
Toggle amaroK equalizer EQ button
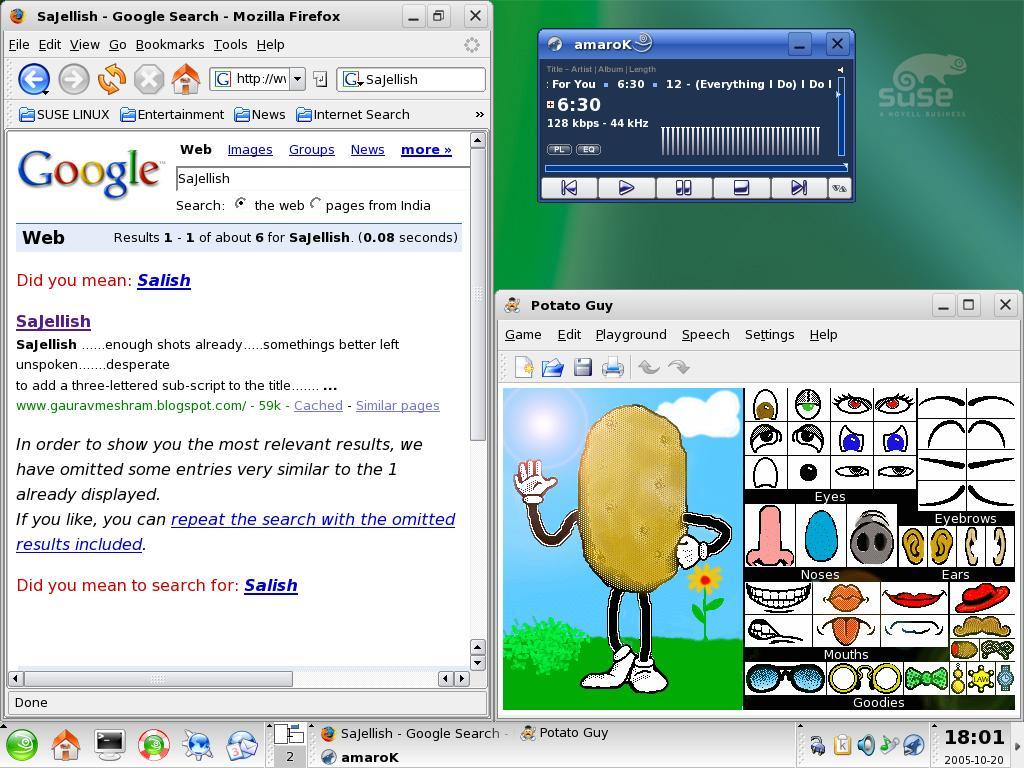pos(588,150)
